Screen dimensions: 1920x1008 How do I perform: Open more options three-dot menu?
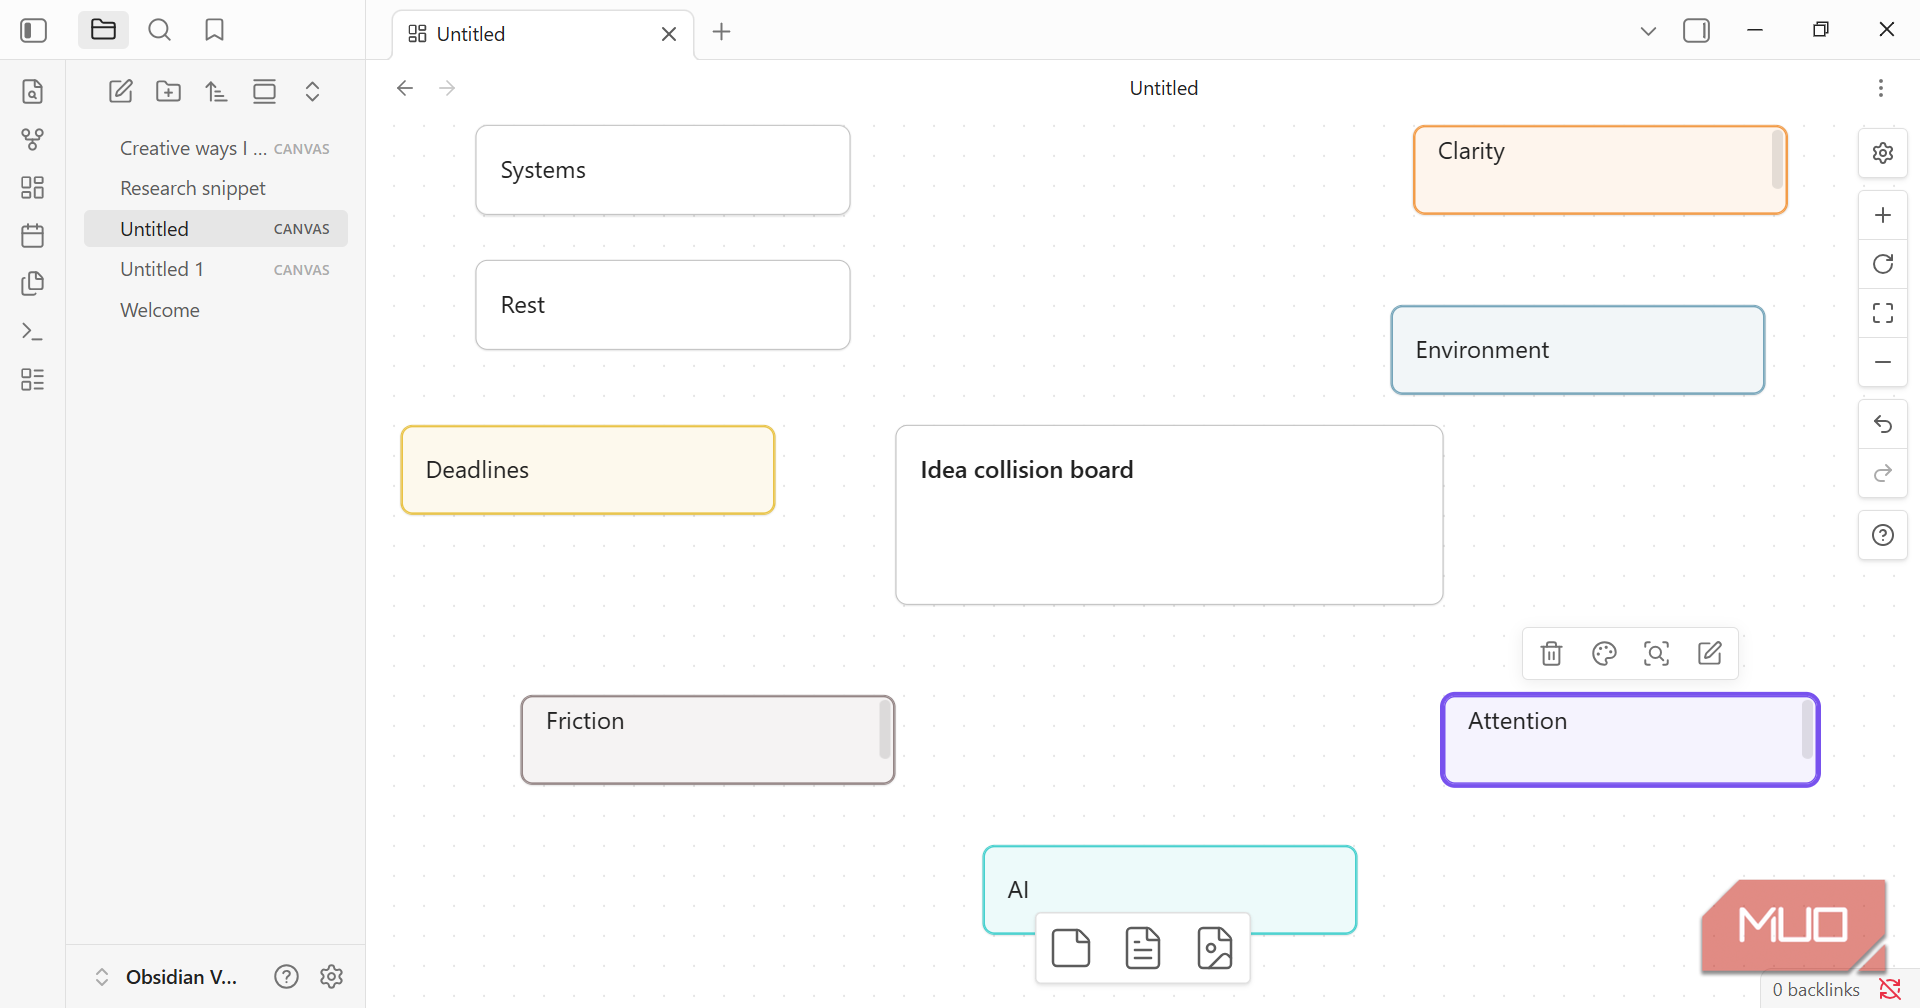point(1881,88)
